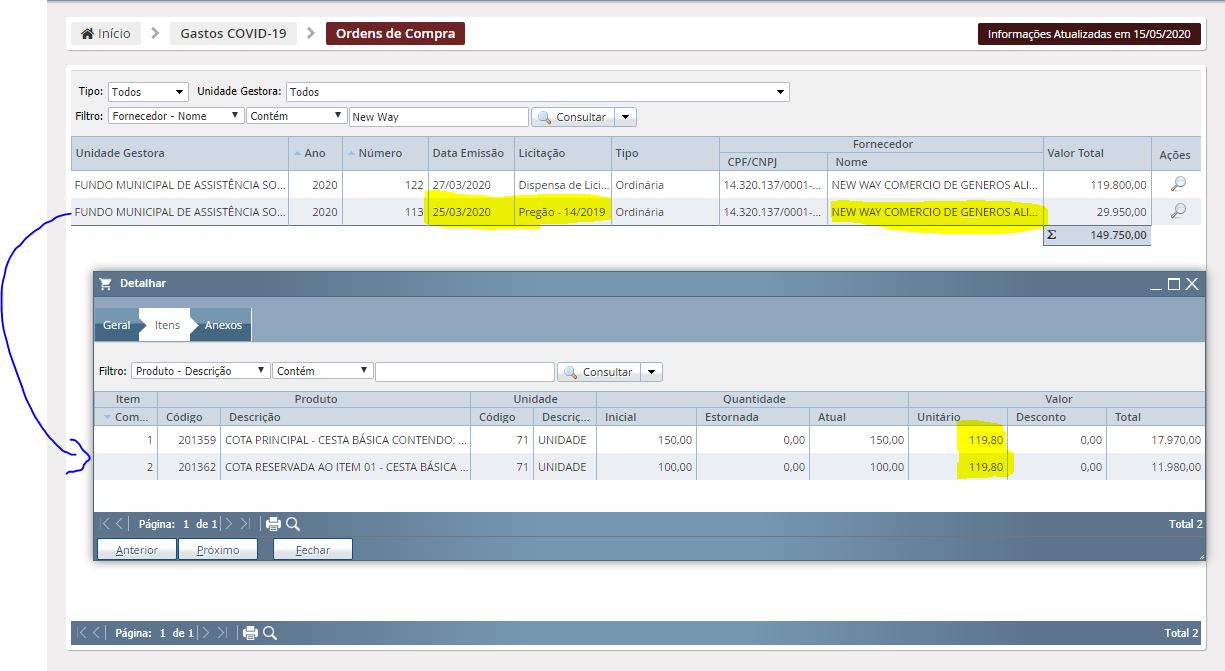Image resolution: width=1225 pixels, height=671 pixels.
Task: Click Anterior button
Action: point(136,550)
